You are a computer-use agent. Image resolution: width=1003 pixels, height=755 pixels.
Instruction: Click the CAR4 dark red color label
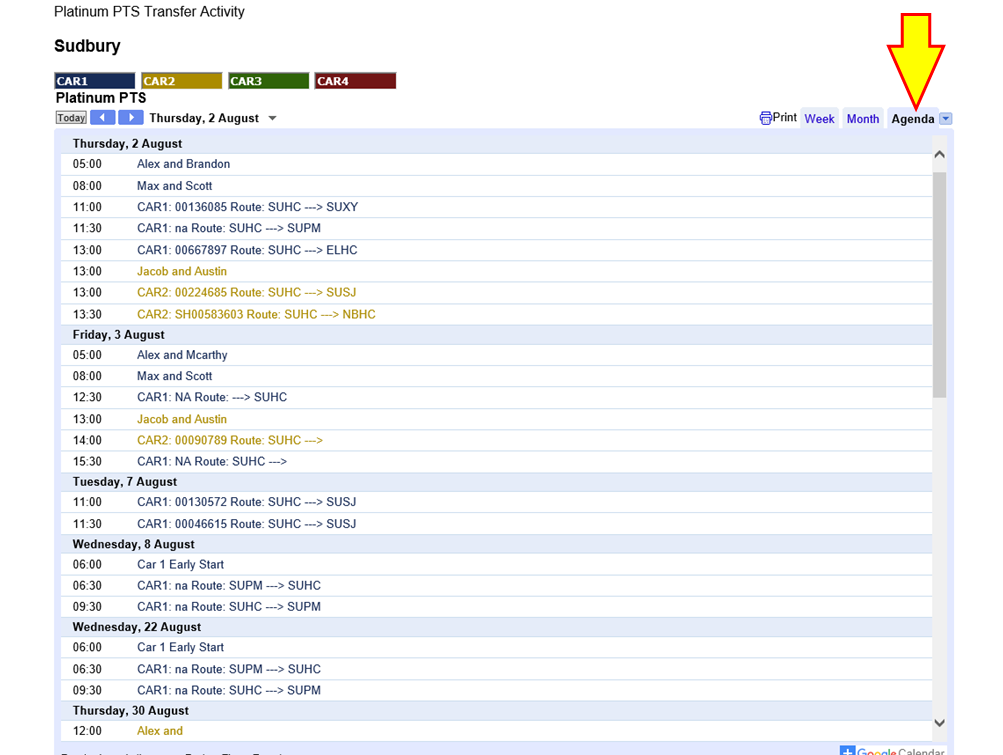click(x=355, y=81)
